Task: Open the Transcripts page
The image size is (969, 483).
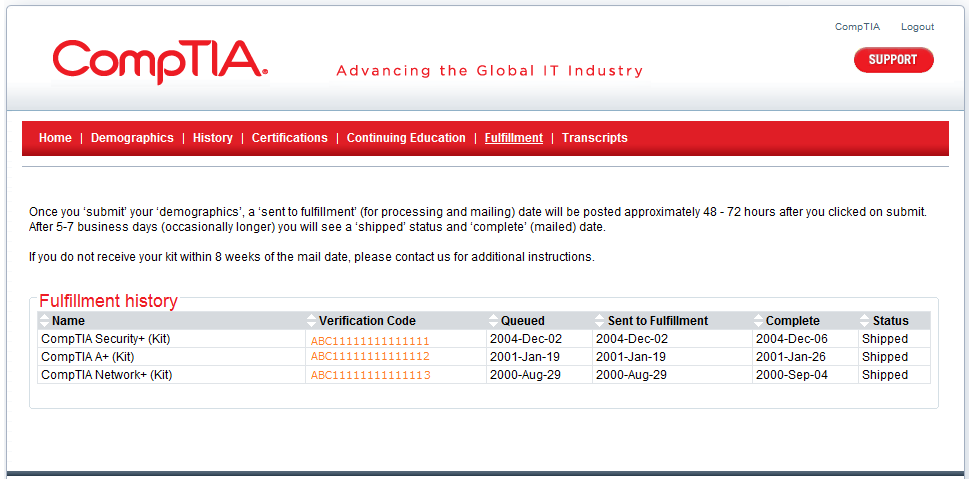Action: pyautogui.click(x=595, y=138)
